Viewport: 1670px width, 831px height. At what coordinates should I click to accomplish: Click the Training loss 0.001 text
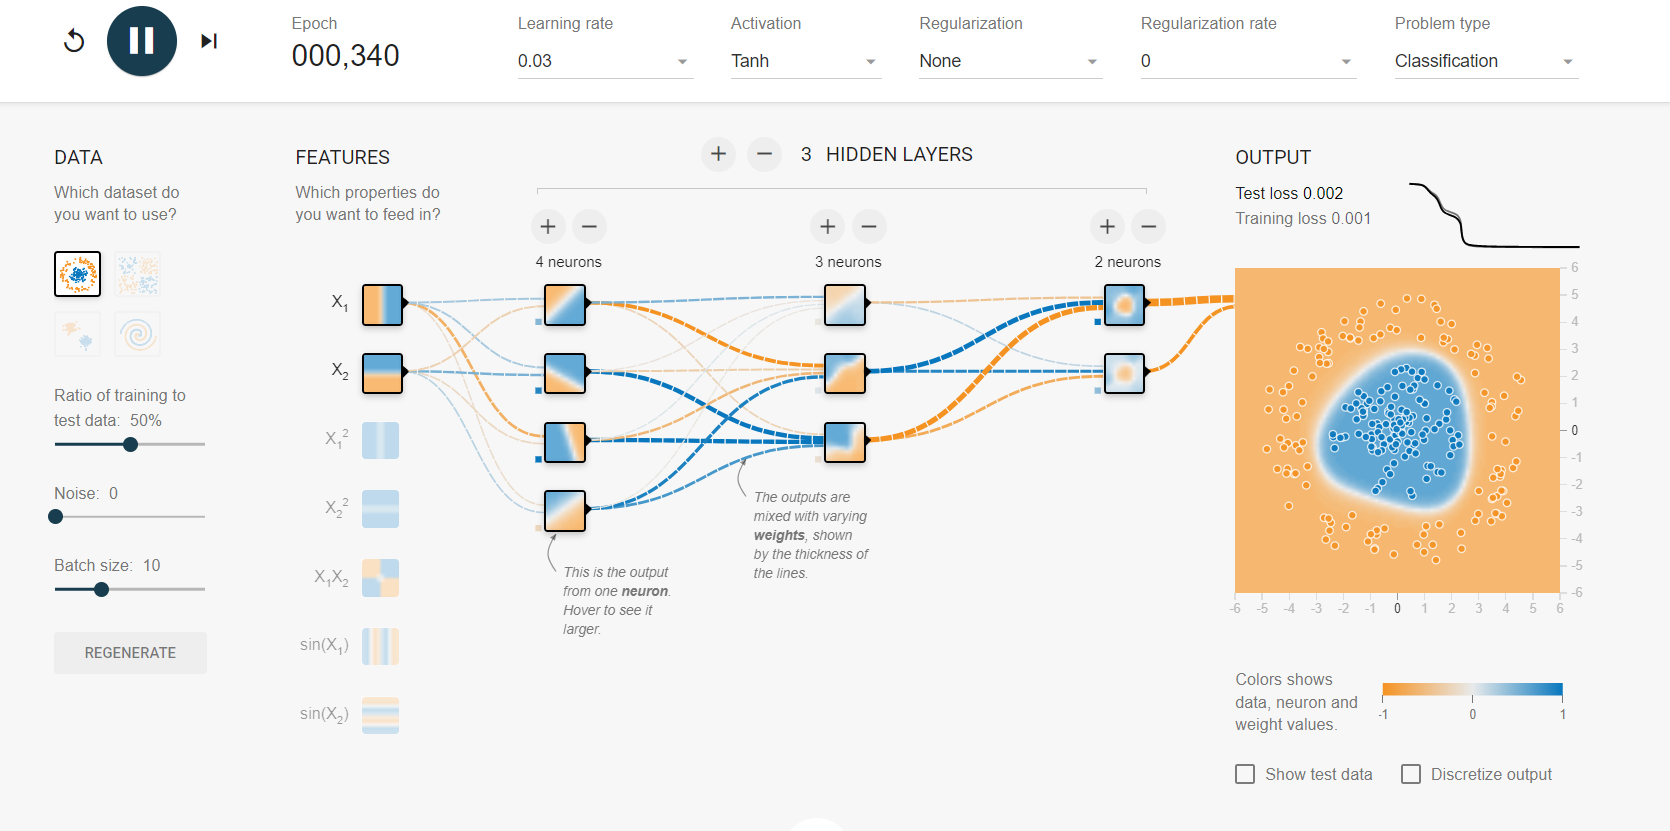1303,218
